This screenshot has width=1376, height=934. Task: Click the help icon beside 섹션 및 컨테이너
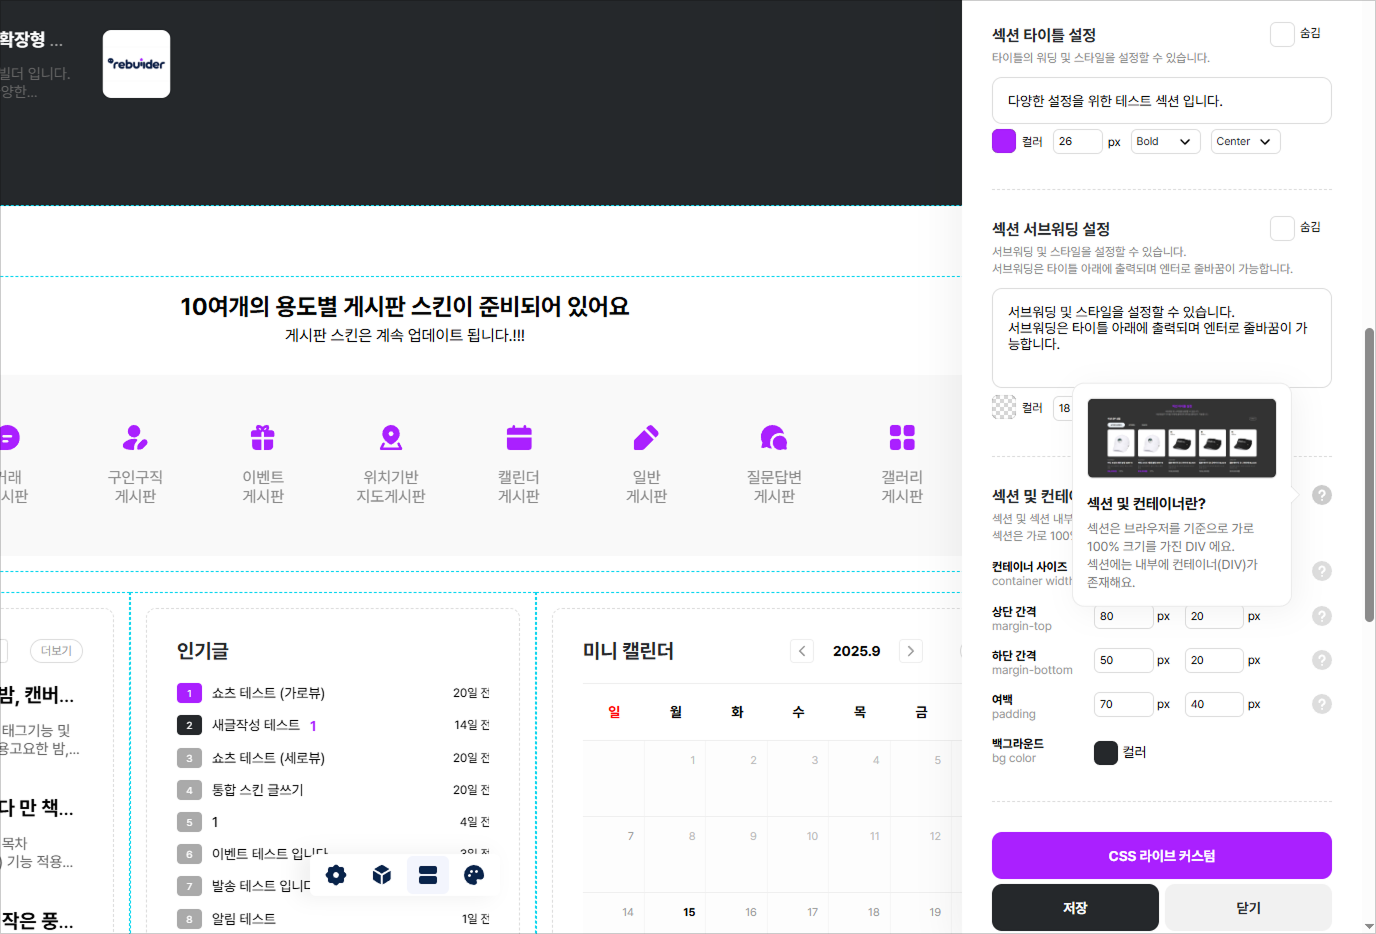pyautogui.click(x=1322, y=495)
